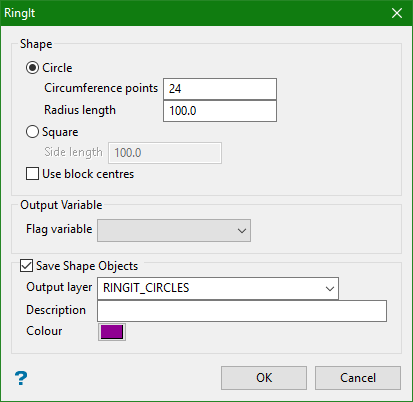Open help via the blue question mark icon
Image resolution: width=413 pixels, height=402 pixels.
pyautogui.click(x=21, y=378)
